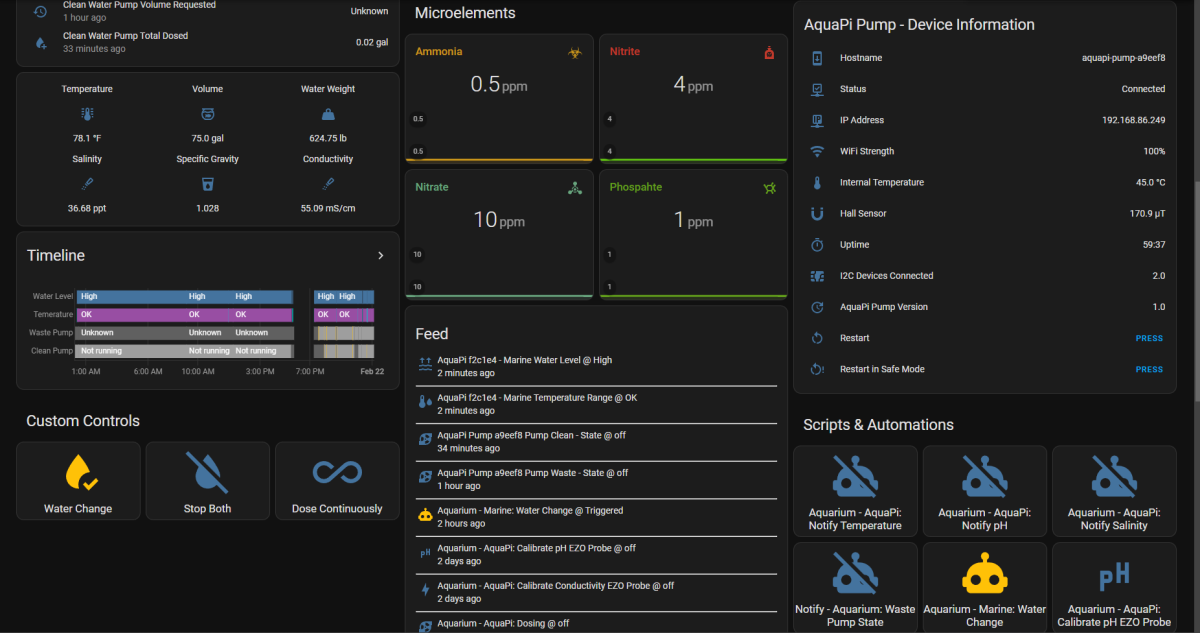Click the temperature thermometer icon above 78.1 °F
Image resolution: width=1200 pixels, height=633 pixels.
(87, 114)
